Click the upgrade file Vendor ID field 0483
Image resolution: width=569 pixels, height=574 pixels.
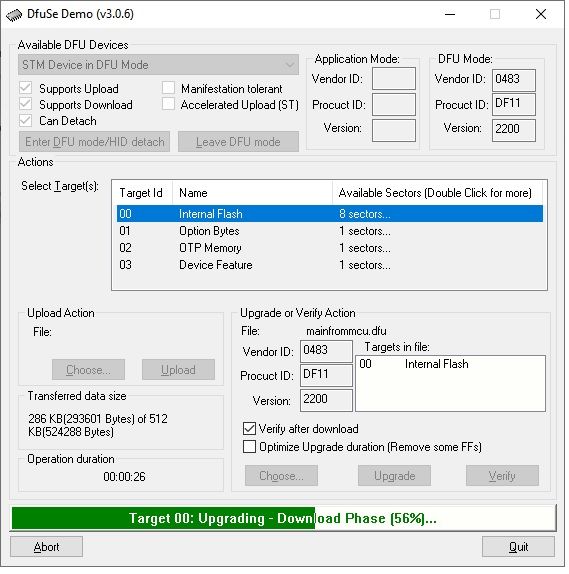point(326,351)
